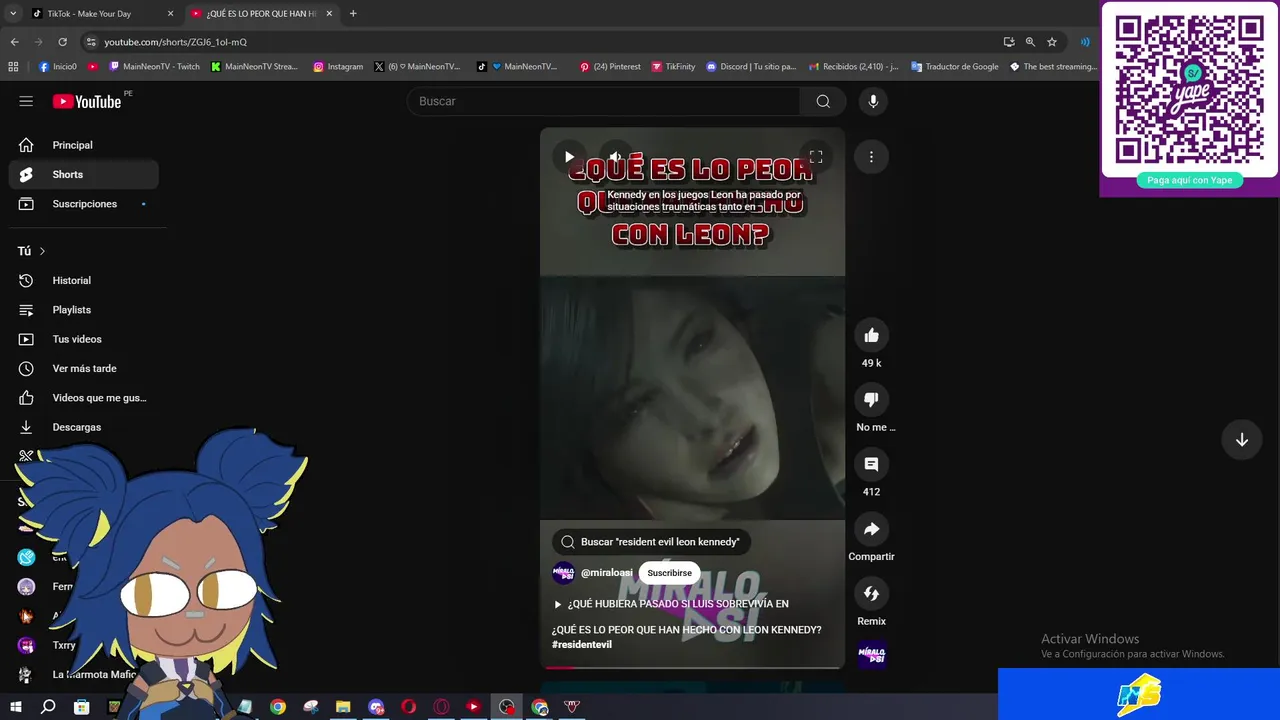Image resolution: width=1280 pixels, height=720 pixels.
Task: Open Descargas in the sidebar
Action: 84,427
